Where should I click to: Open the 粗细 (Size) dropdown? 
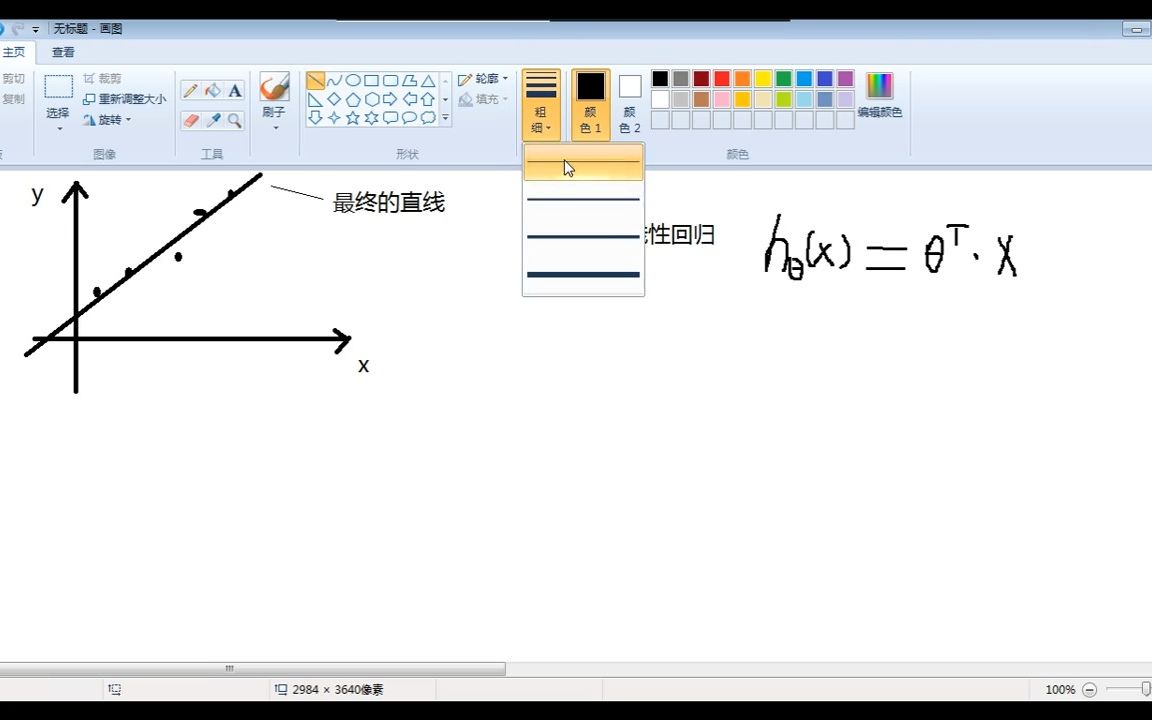(x=541, y=103)
